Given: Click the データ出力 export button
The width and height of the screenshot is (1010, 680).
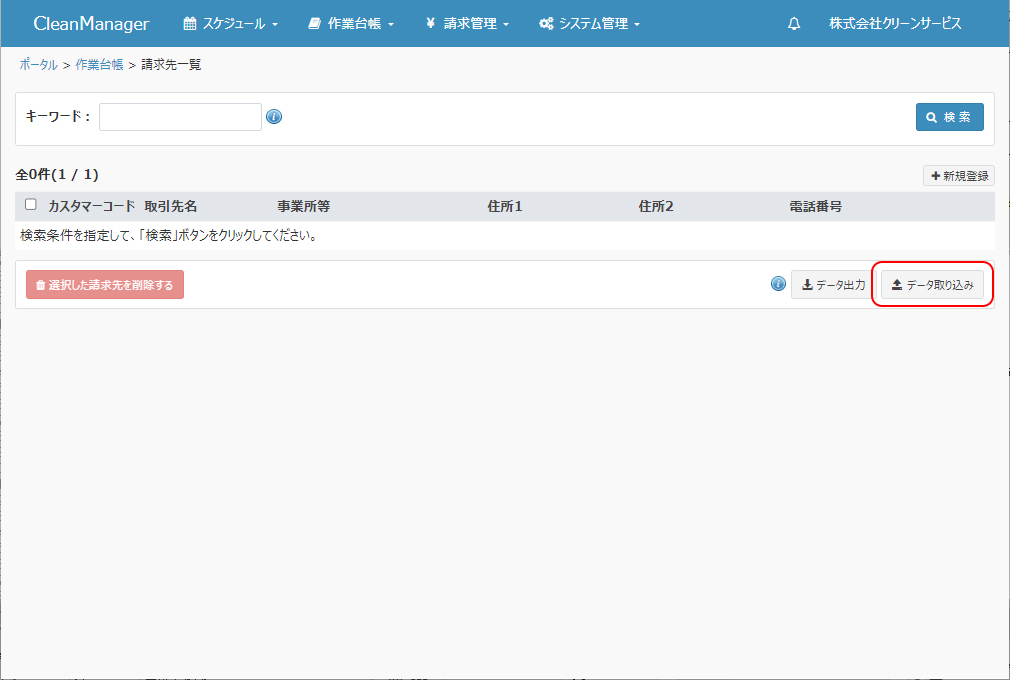Looking at the screenshot, I should click(833, 285).
